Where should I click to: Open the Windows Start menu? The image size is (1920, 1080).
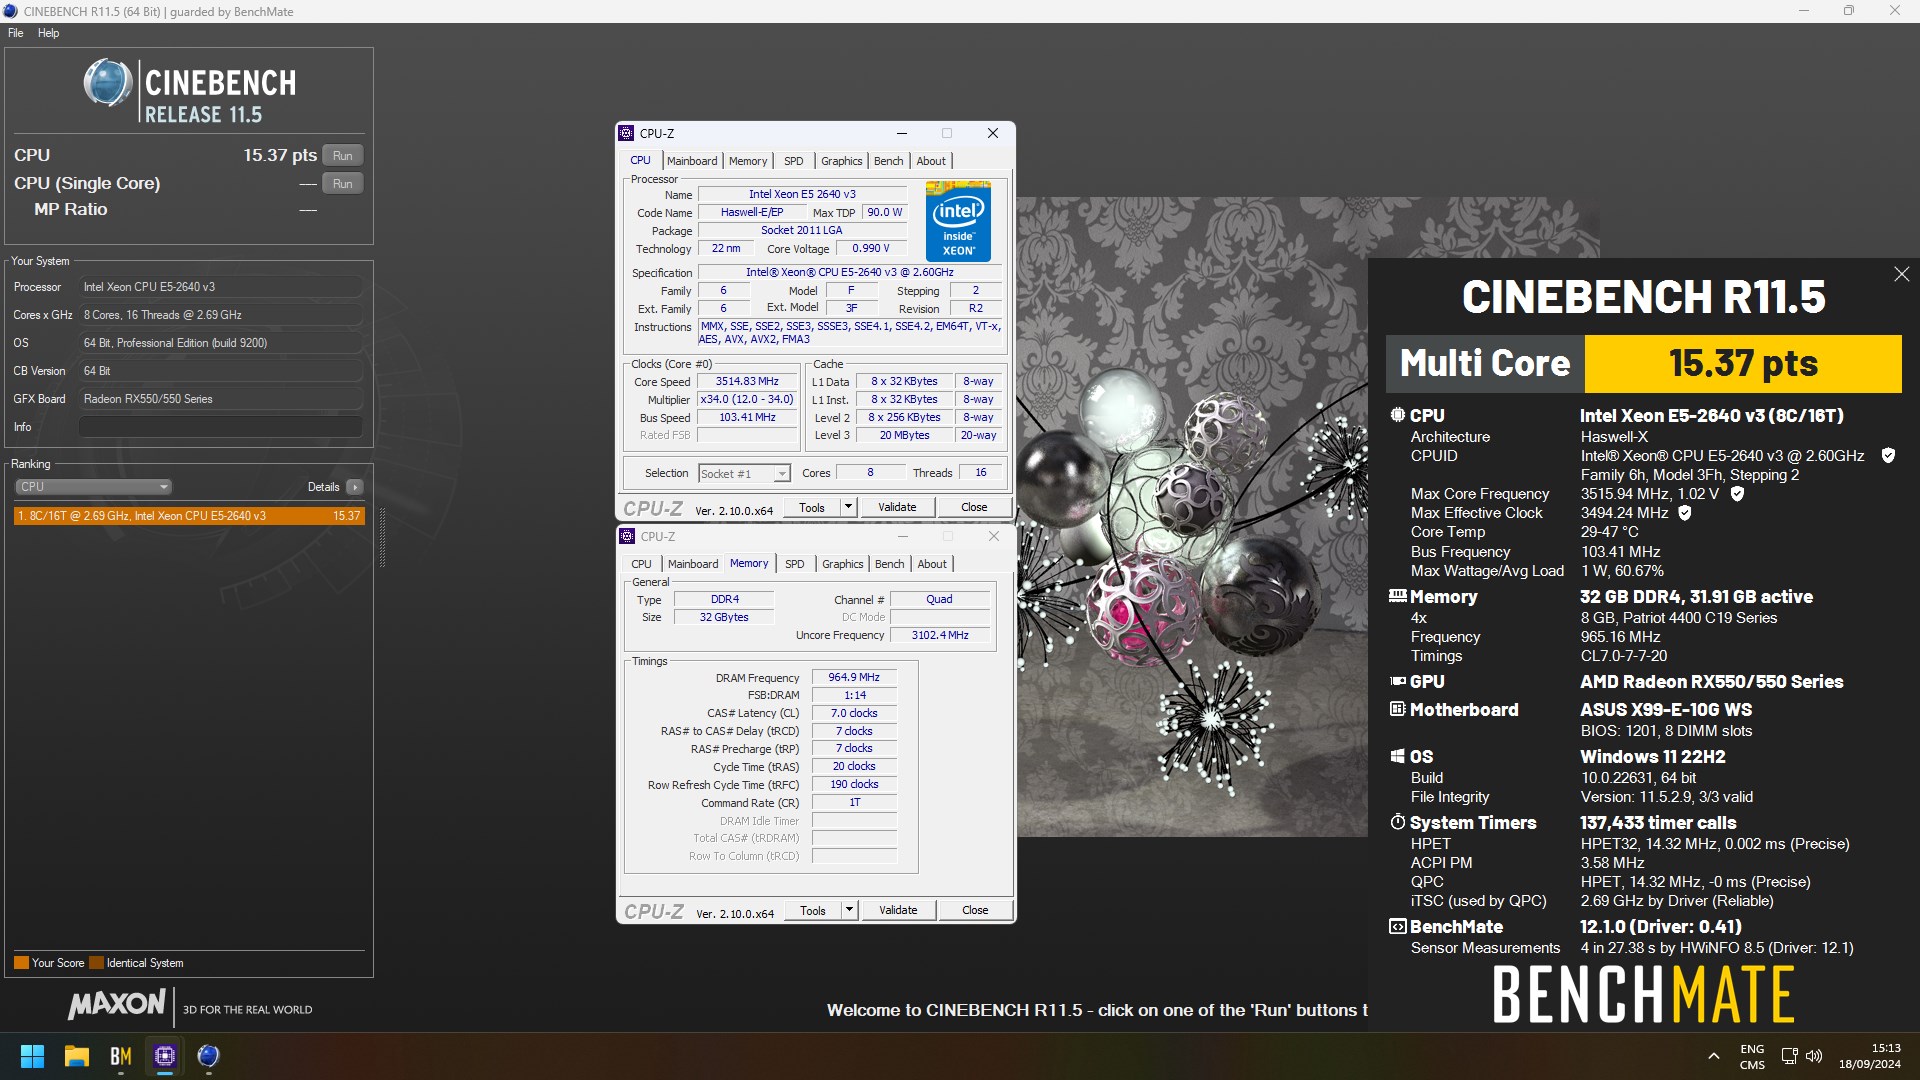point(32,1056)
